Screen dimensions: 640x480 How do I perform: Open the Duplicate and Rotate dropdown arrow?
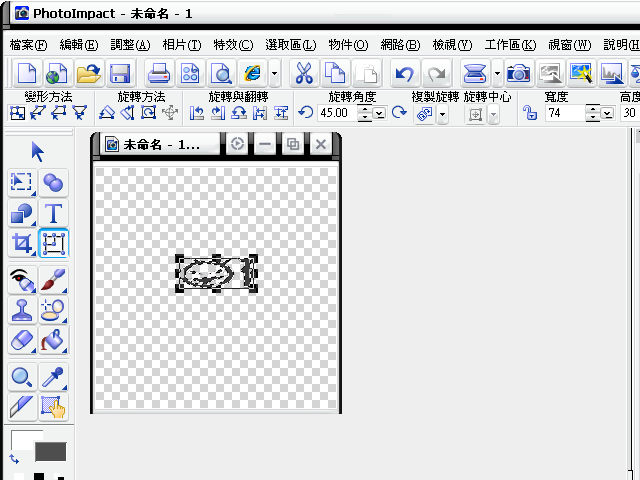(442, 114)
